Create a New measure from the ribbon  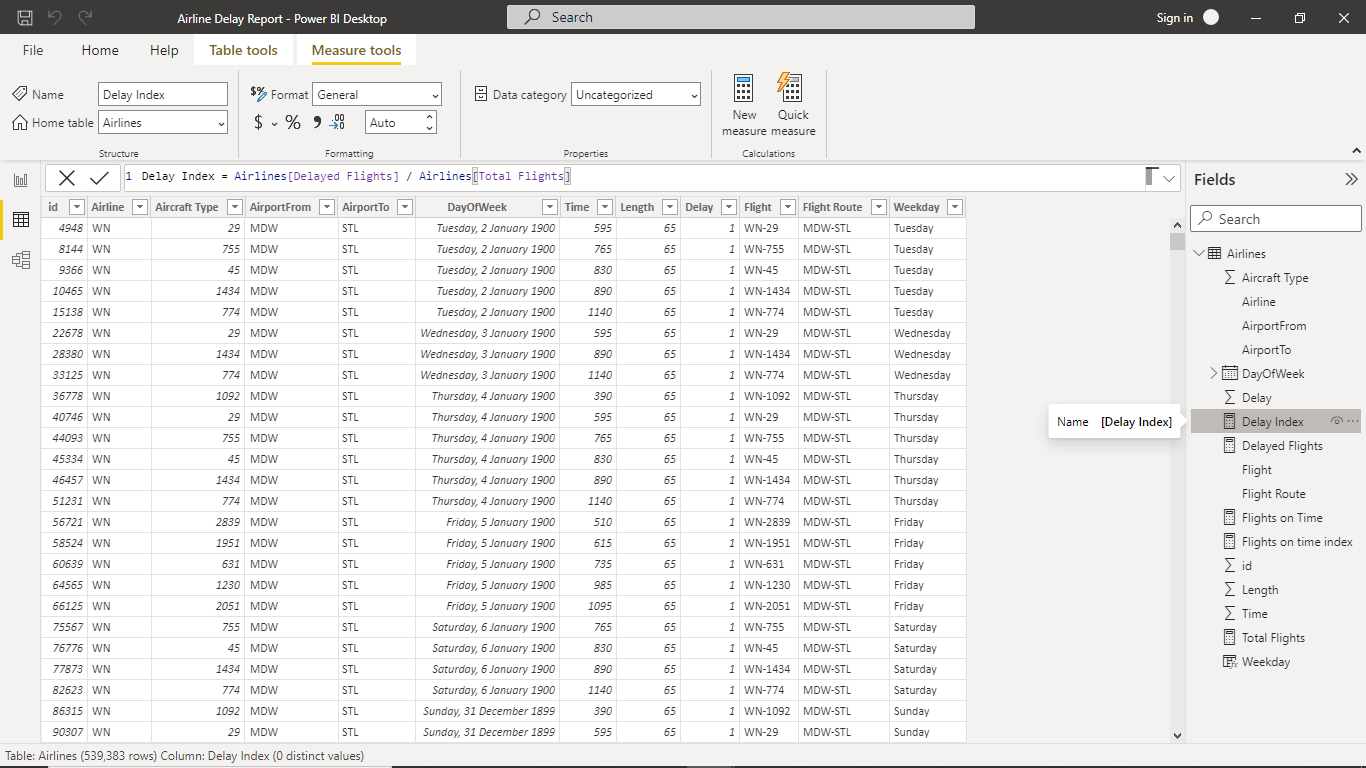pyautogui.click(x=743, y=105)
